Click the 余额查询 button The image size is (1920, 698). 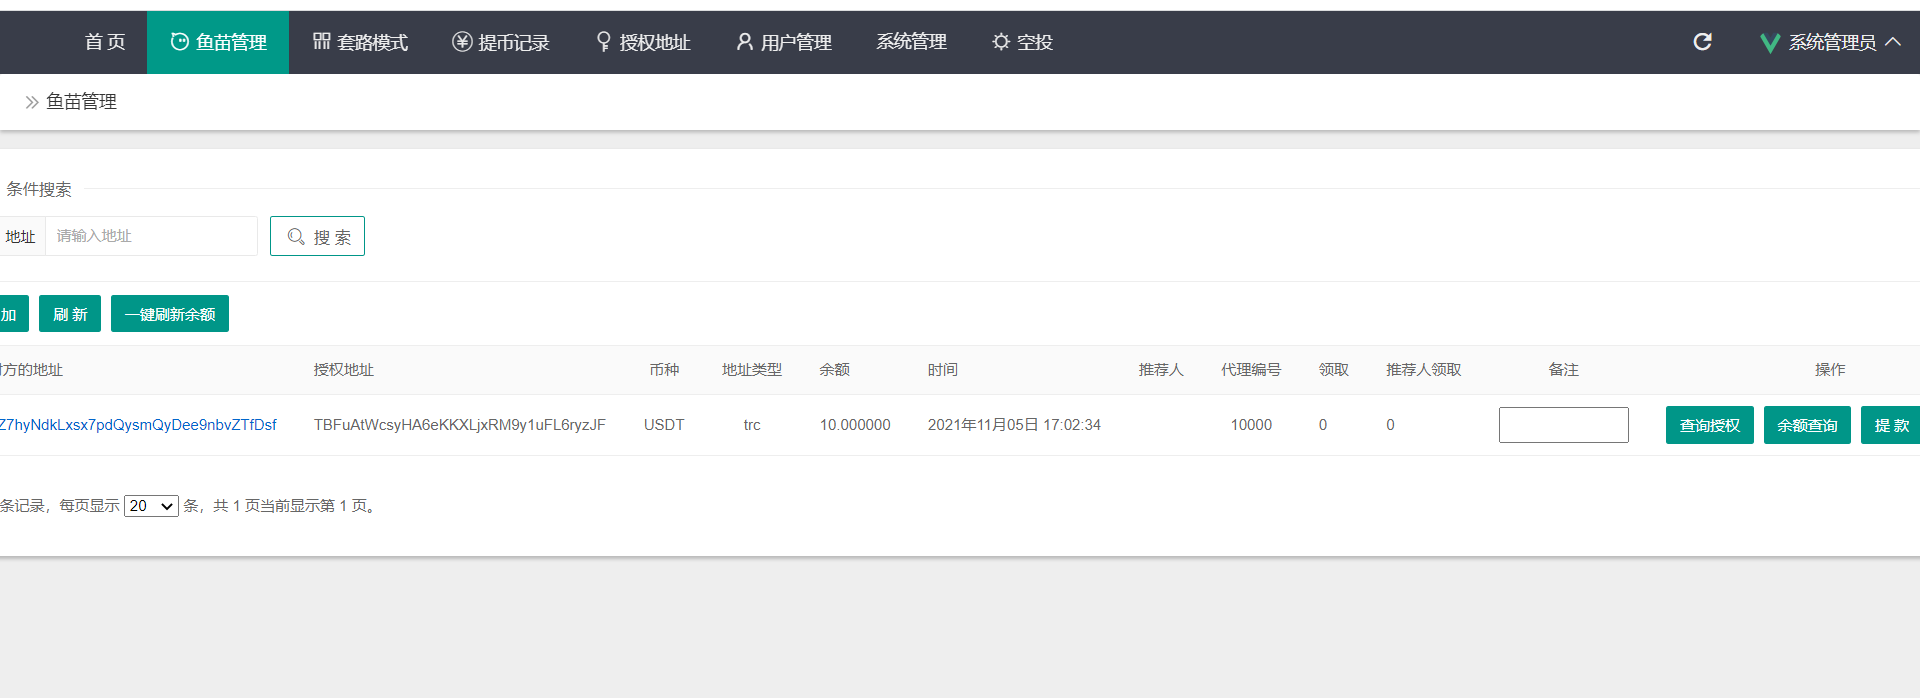(x=1807, y=425)
